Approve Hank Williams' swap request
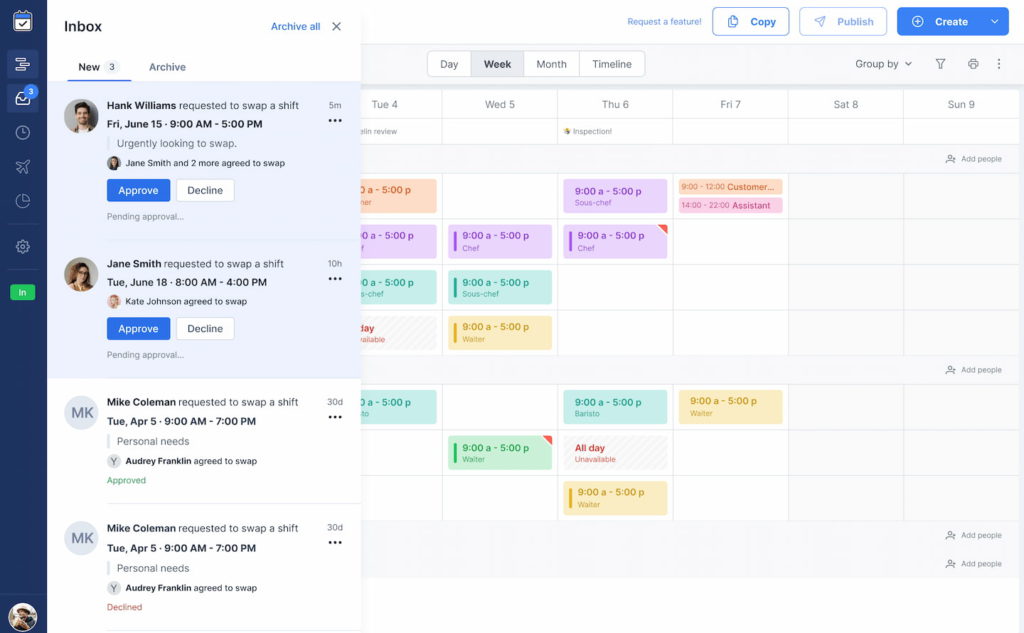 tap(138, 191)
